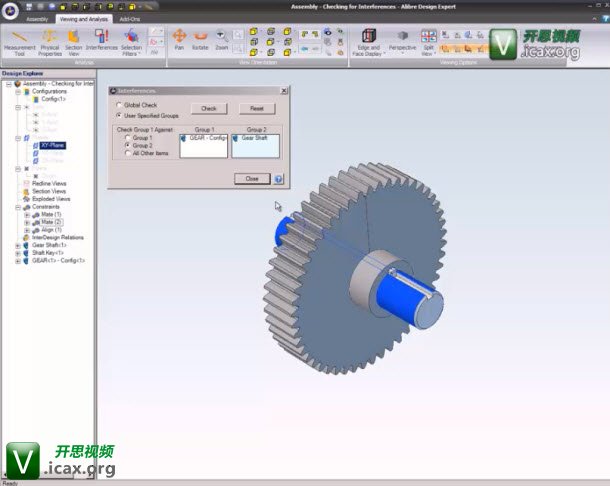Click the InterDesign Relations tree icon
The width and height of the screenshot is (610, 486).
[x=26, y=237]
